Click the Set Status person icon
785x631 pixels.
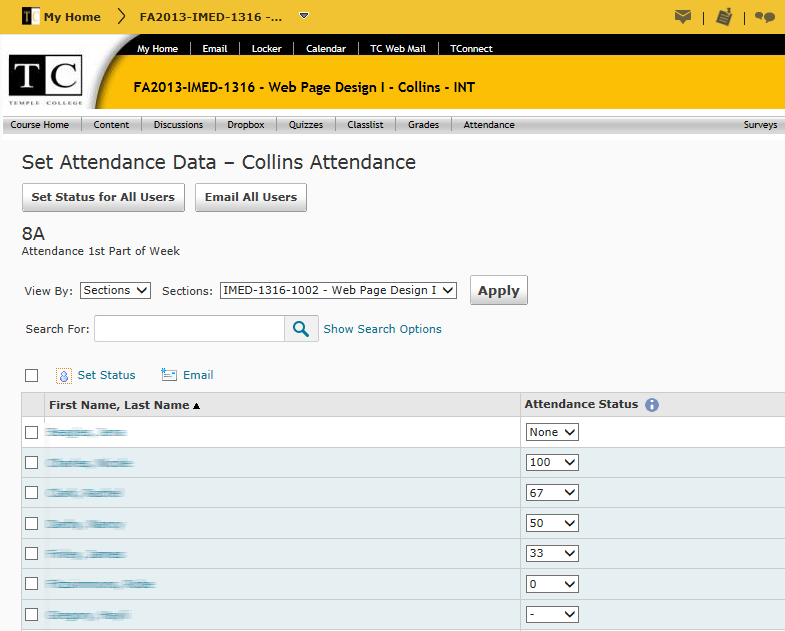tap(64, 376)
